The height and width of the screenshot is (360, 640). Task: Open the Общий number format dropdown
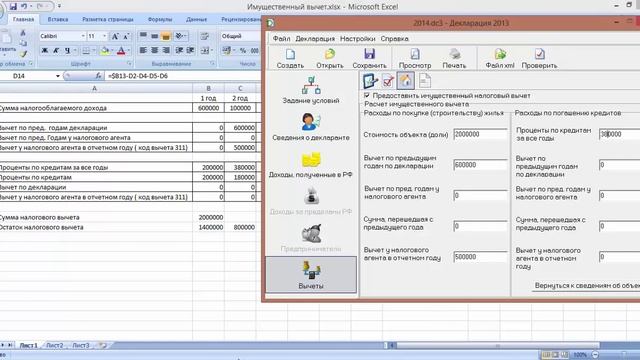click(240, 36)
